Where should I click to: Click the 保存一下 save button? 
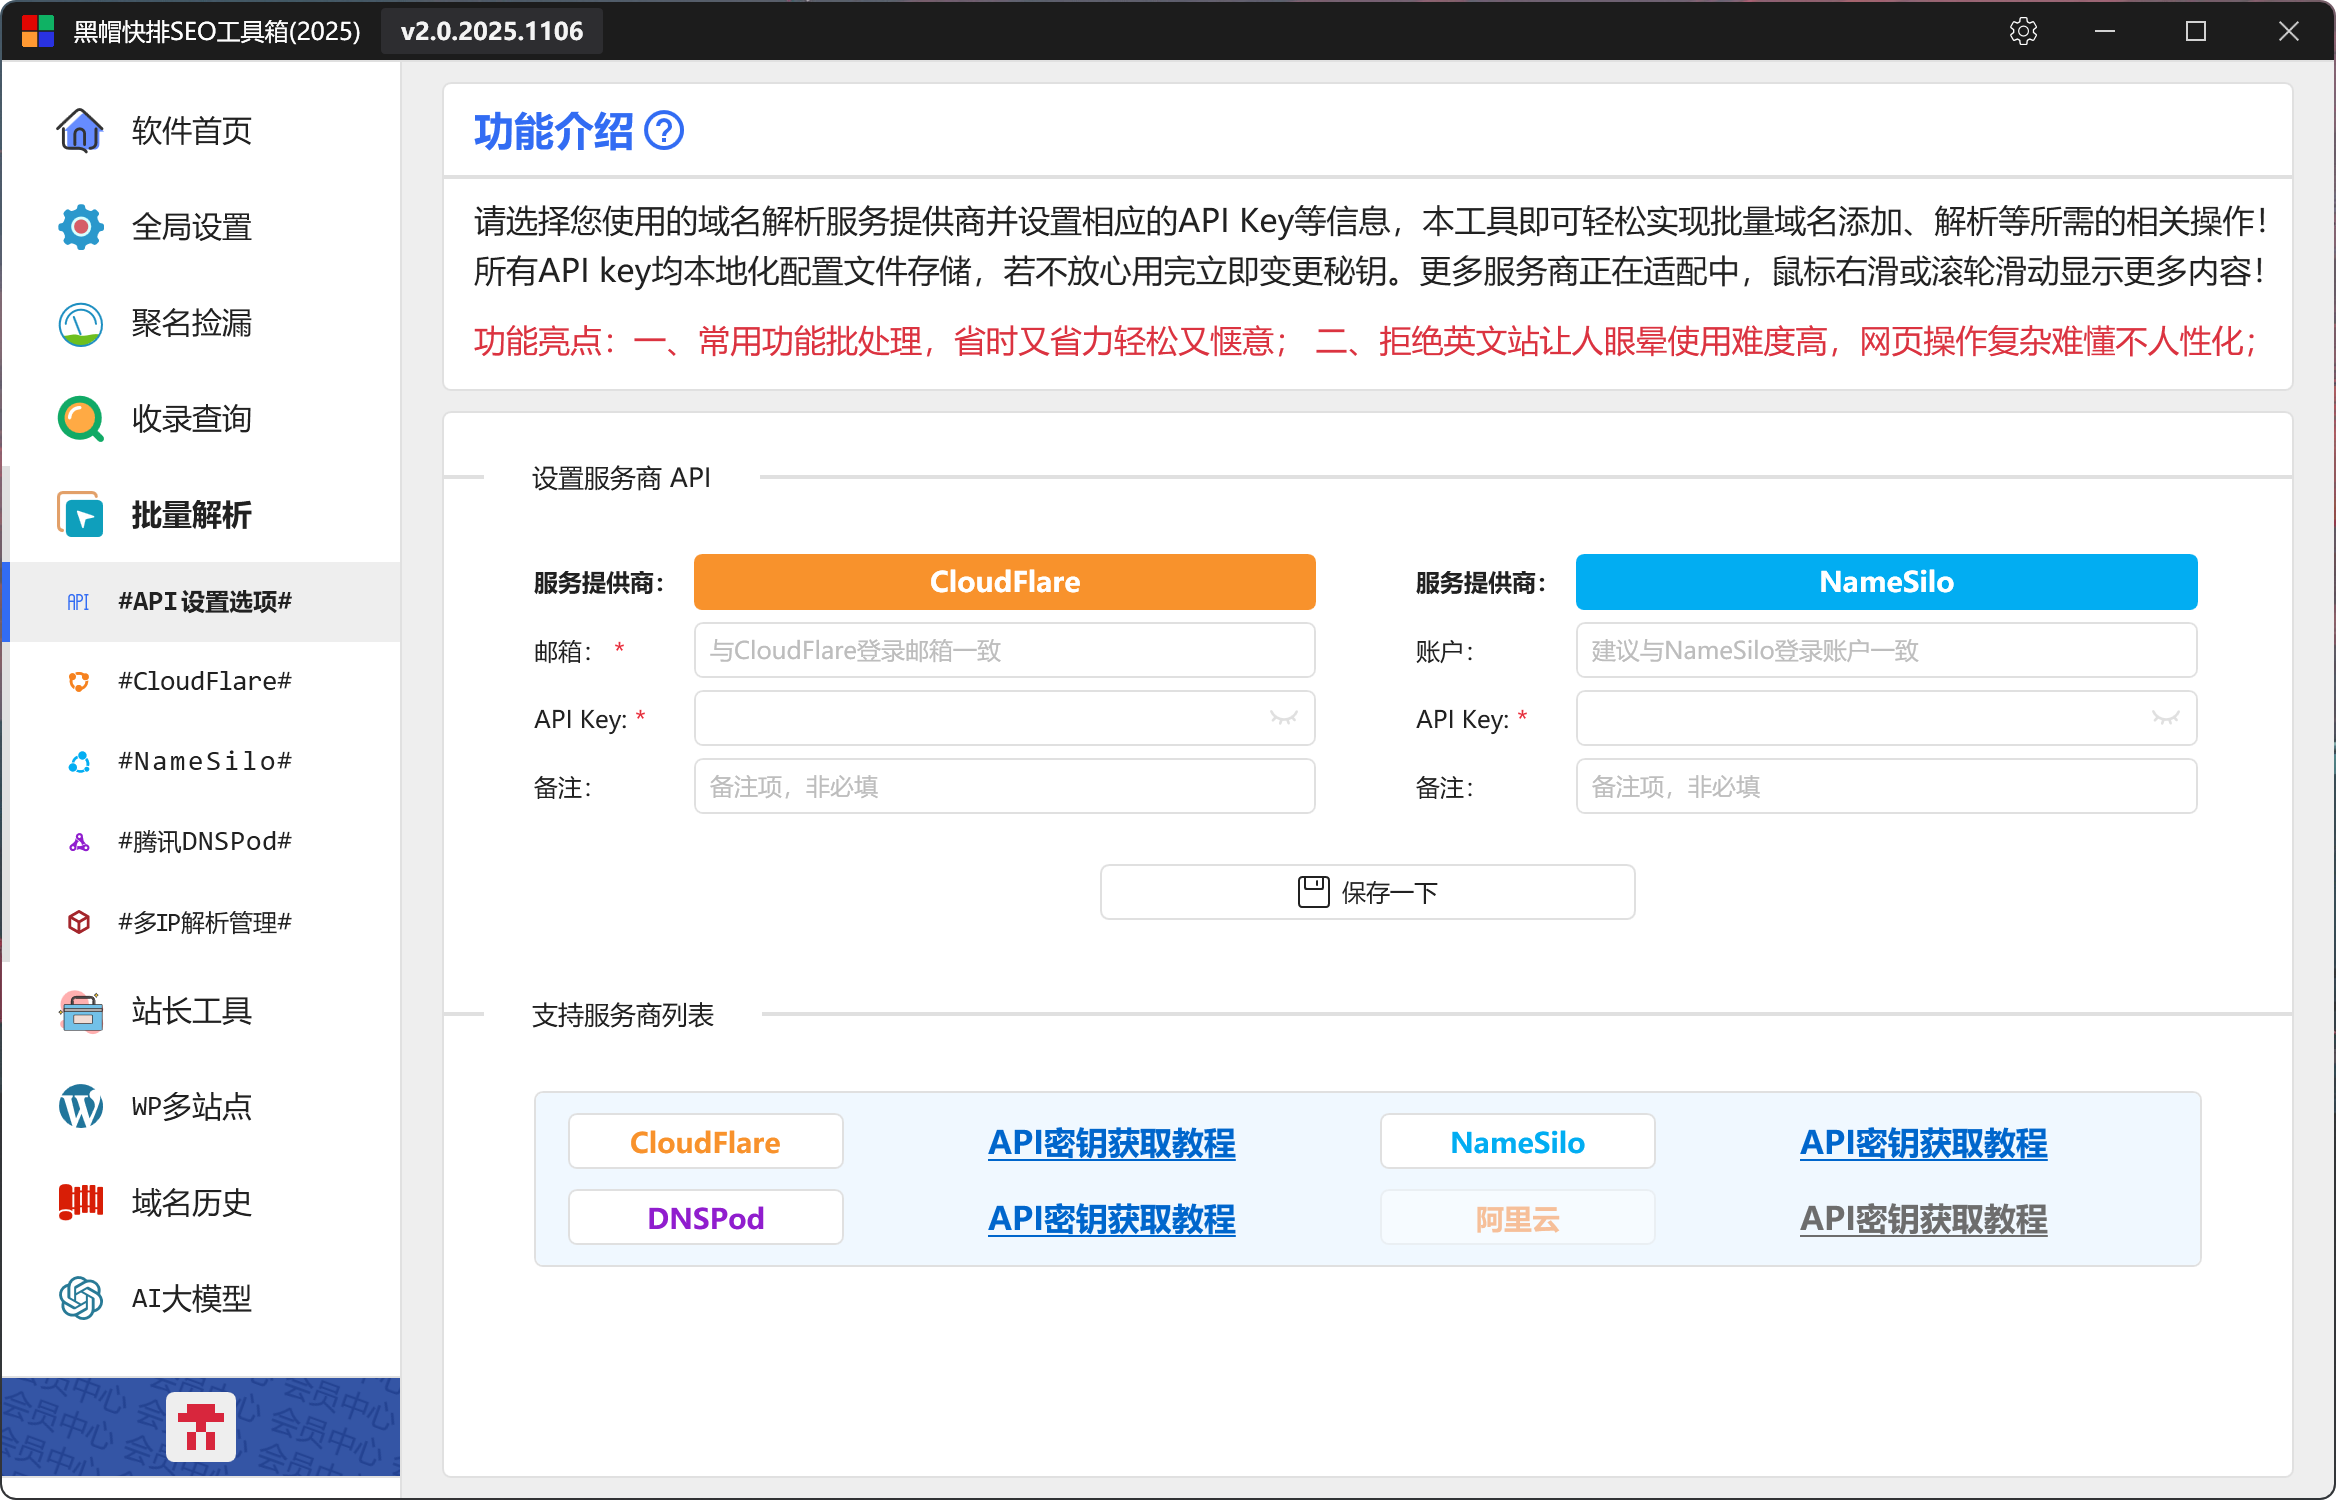[1367, 892]
